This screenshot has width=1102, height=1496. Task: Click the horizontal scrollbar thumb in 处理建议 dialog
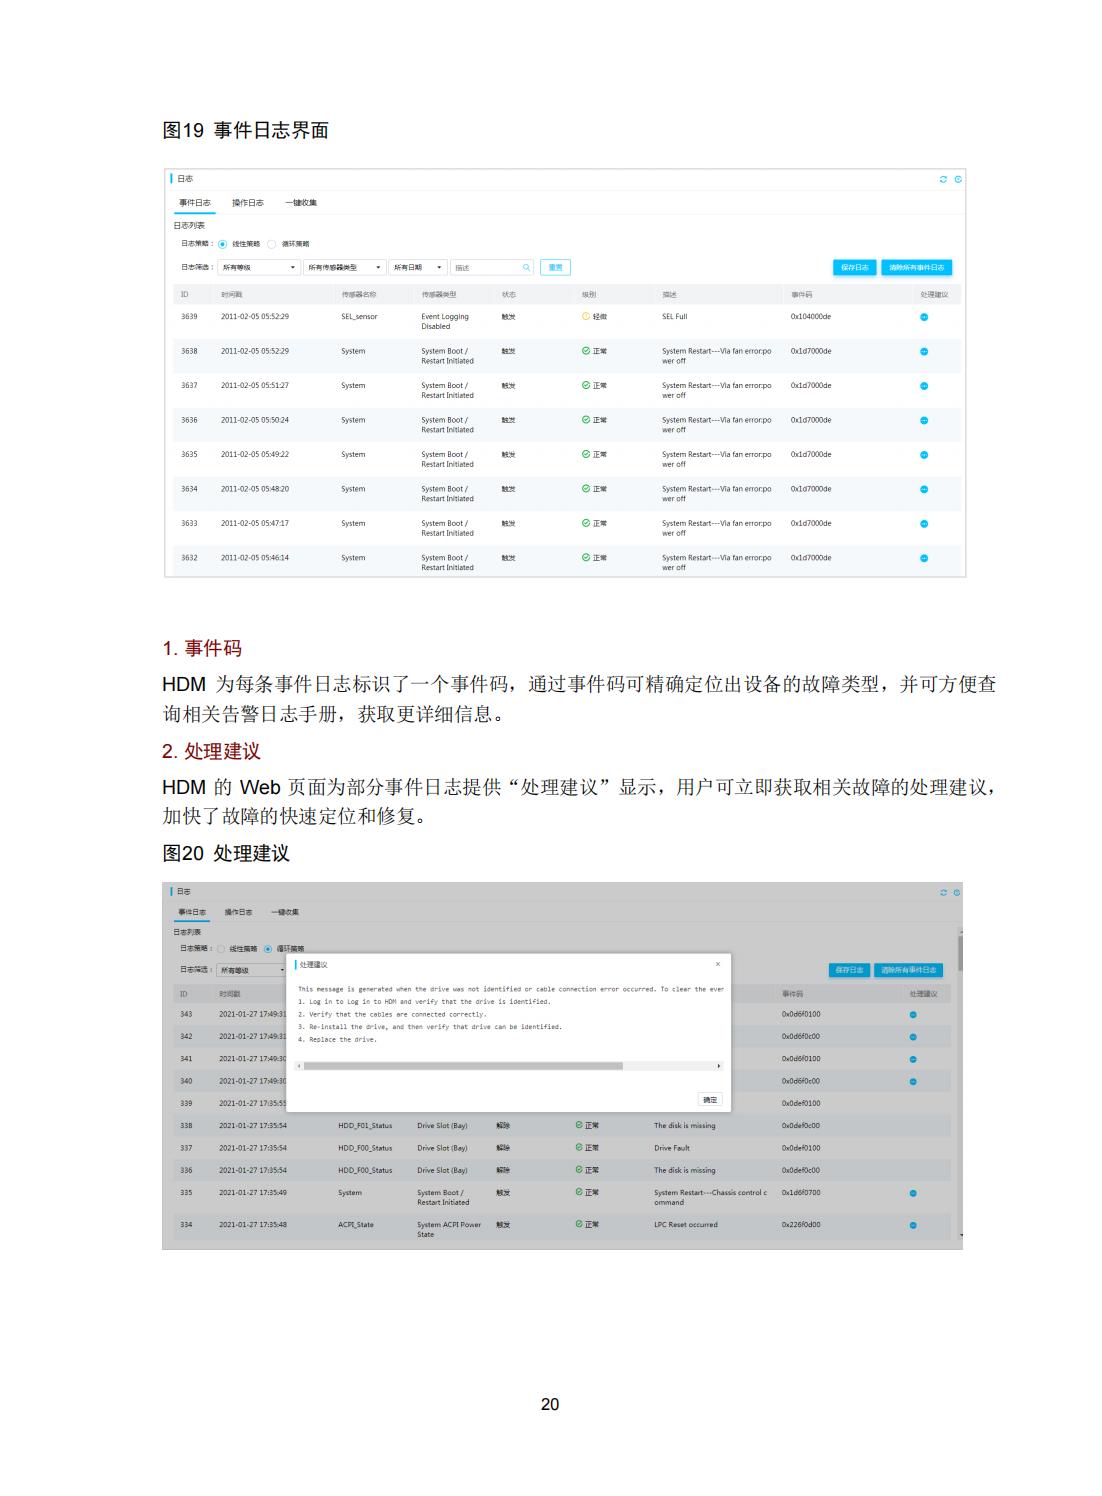coord(463,1066)
